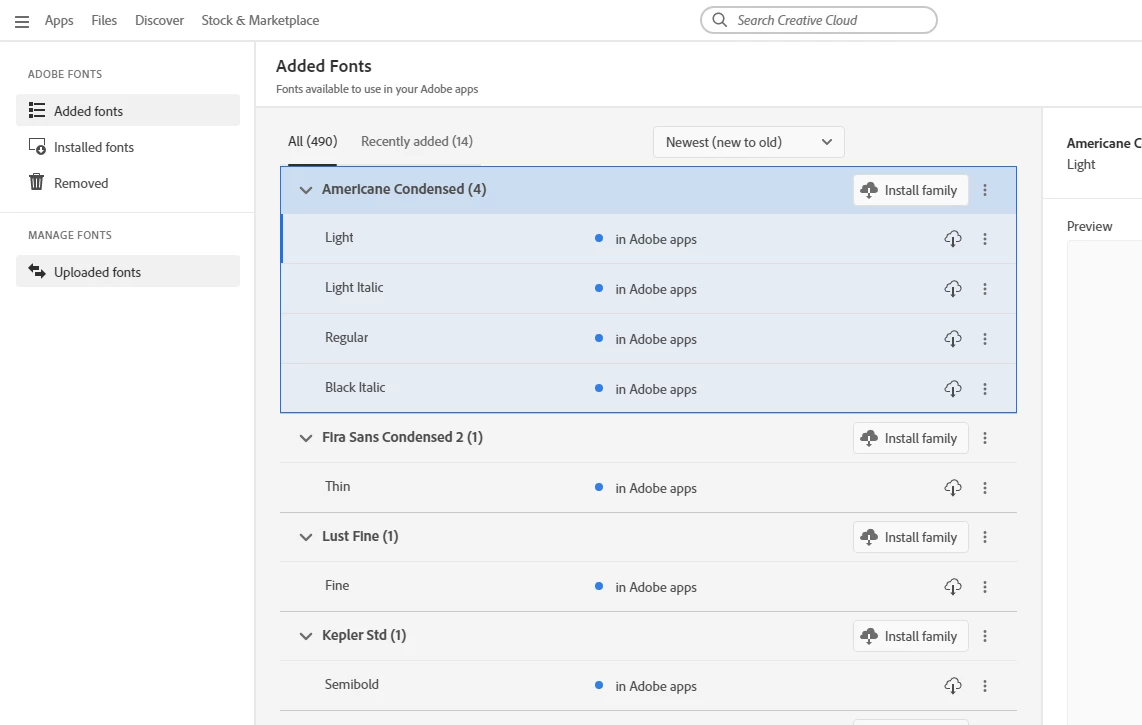Open more options for Americane Condensed family

point(985,190)
